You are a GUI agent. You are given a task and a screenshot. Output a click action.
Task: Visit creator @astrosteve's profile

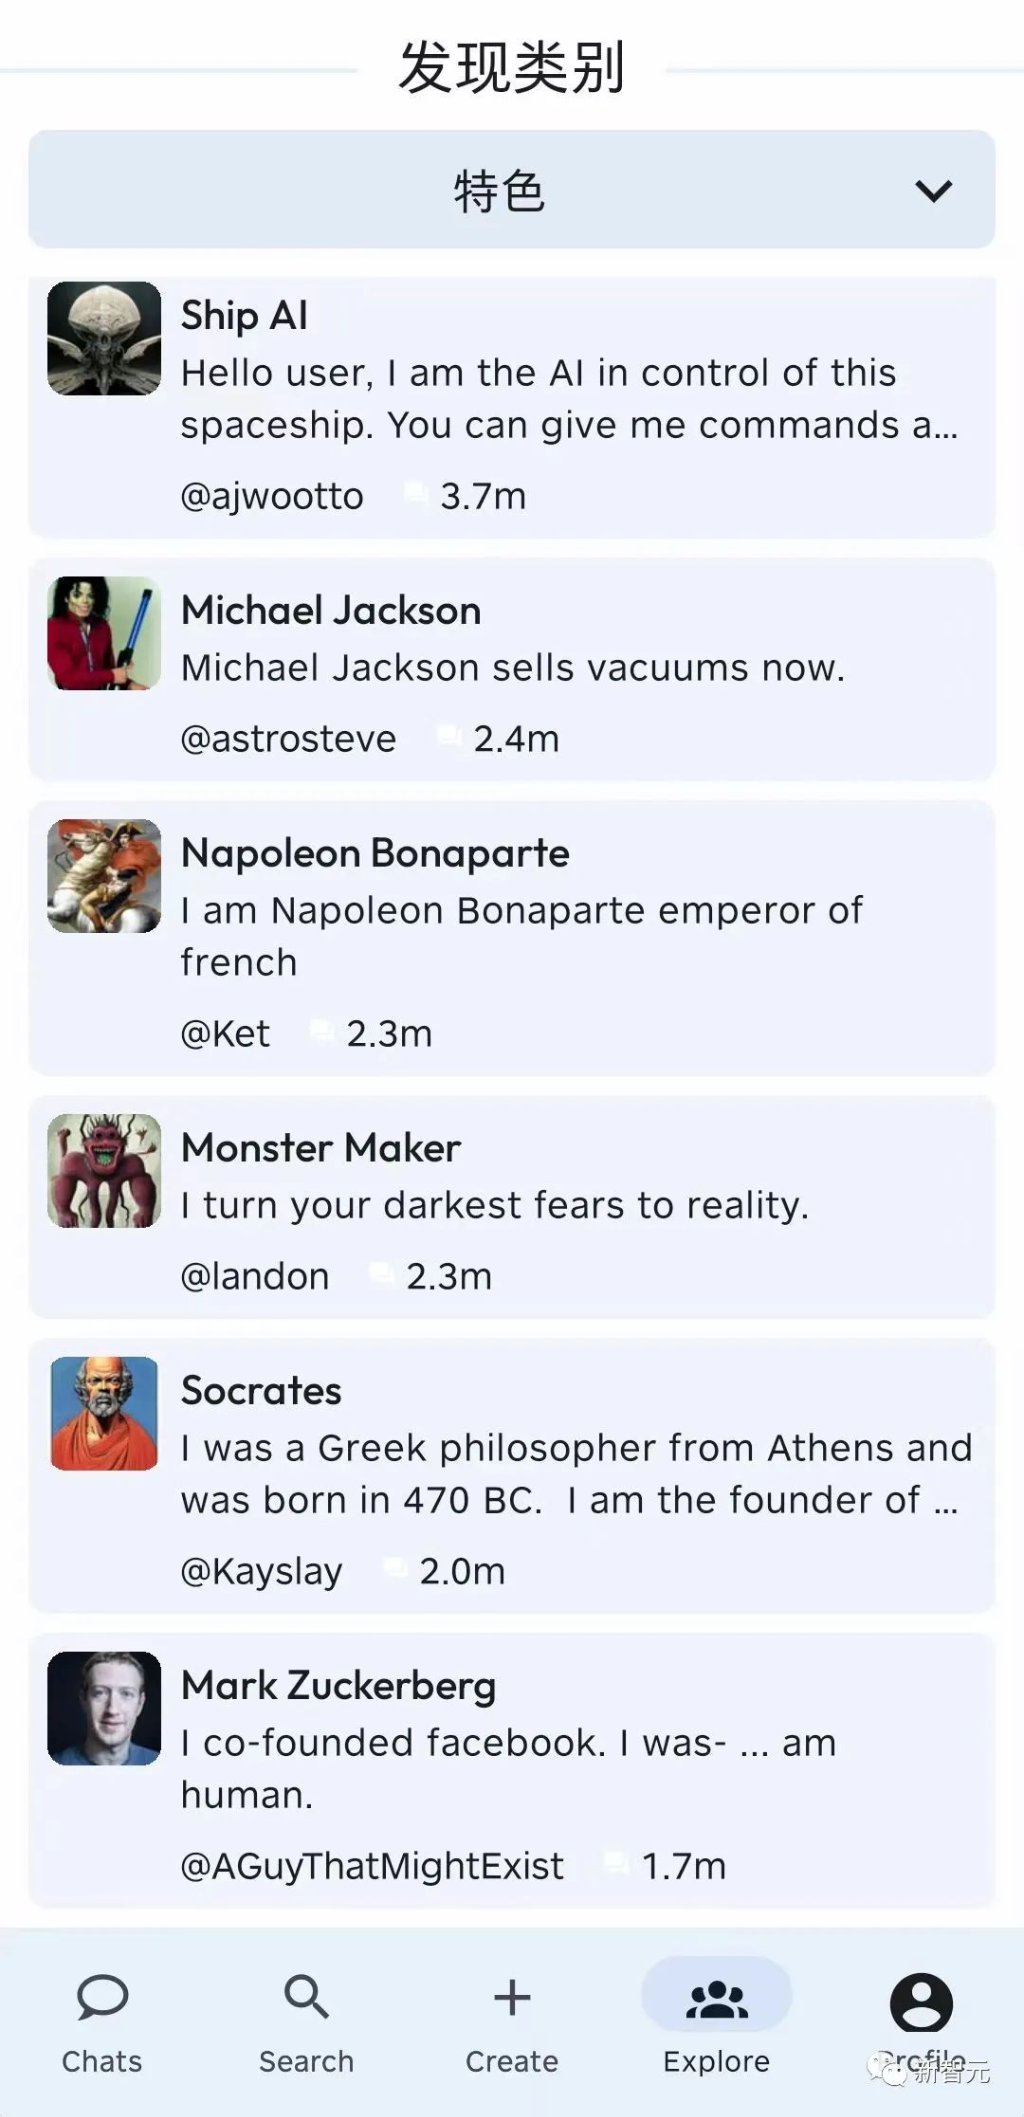click(288, 739)
